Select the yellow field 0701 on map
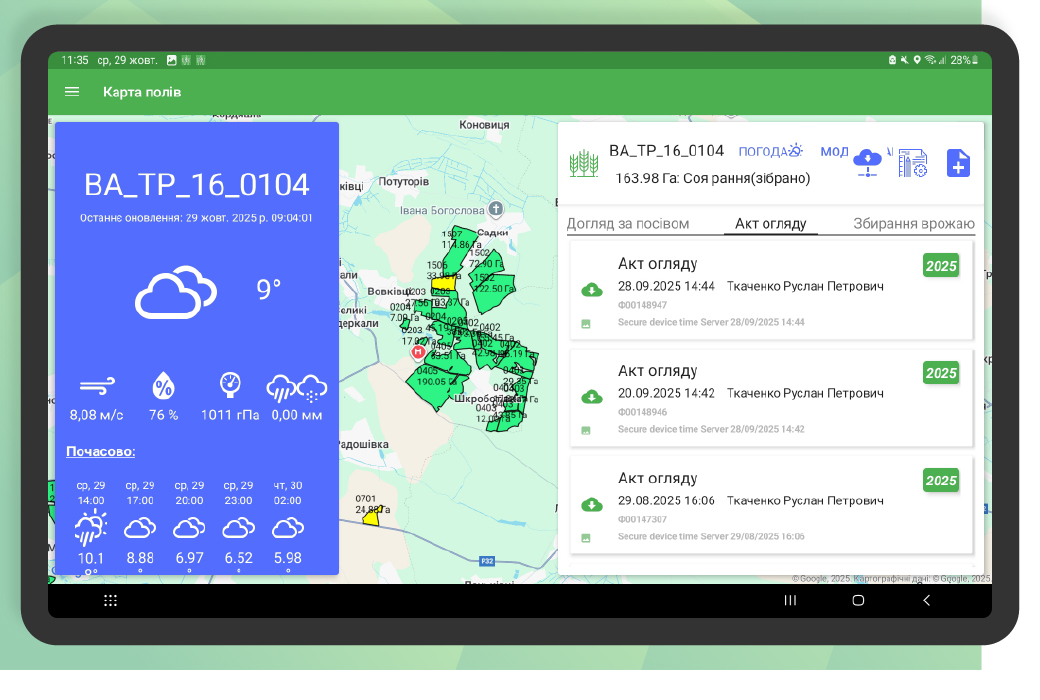Image resolution: width=1040 pixels, height=700 pixels. pyautogui.click(x=371, y=518)
